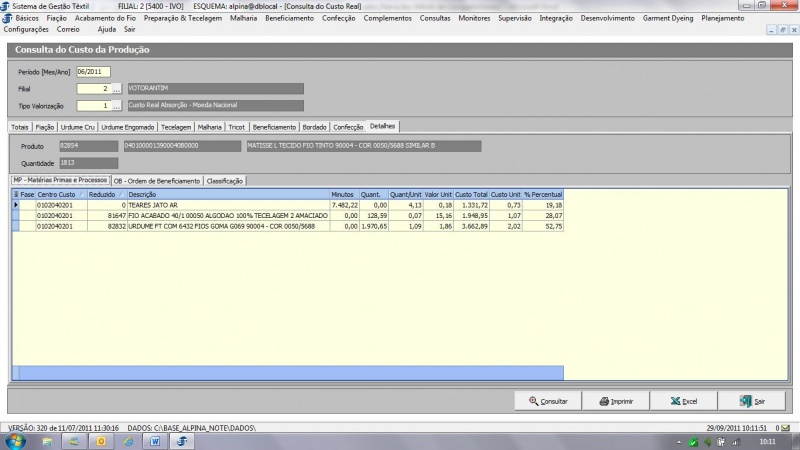Open the Malharia menu in the menu bar
Screen dimensions: 800x450
[x=243, y=18]
